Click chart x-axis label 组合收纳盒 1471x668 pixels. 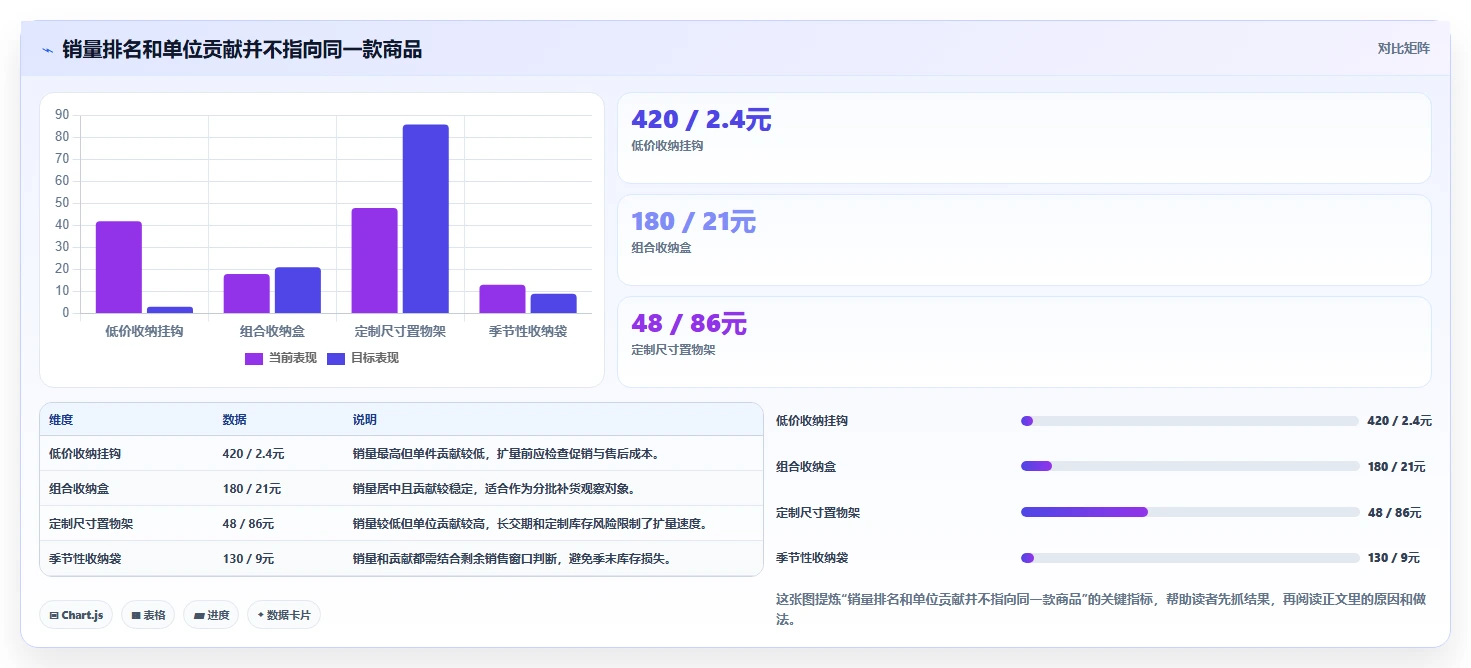click(272, 331)
